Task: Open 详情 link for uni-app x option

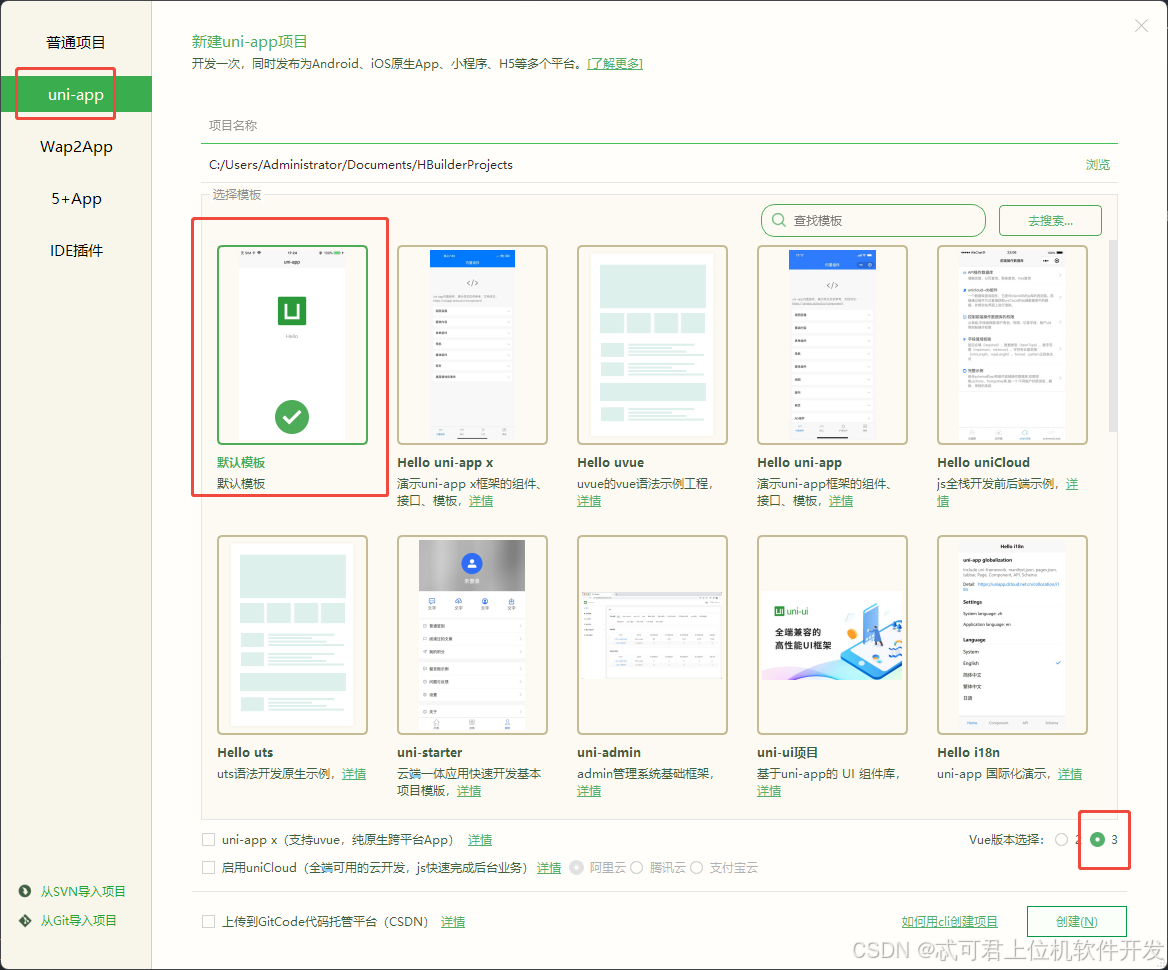Action: 480,840
